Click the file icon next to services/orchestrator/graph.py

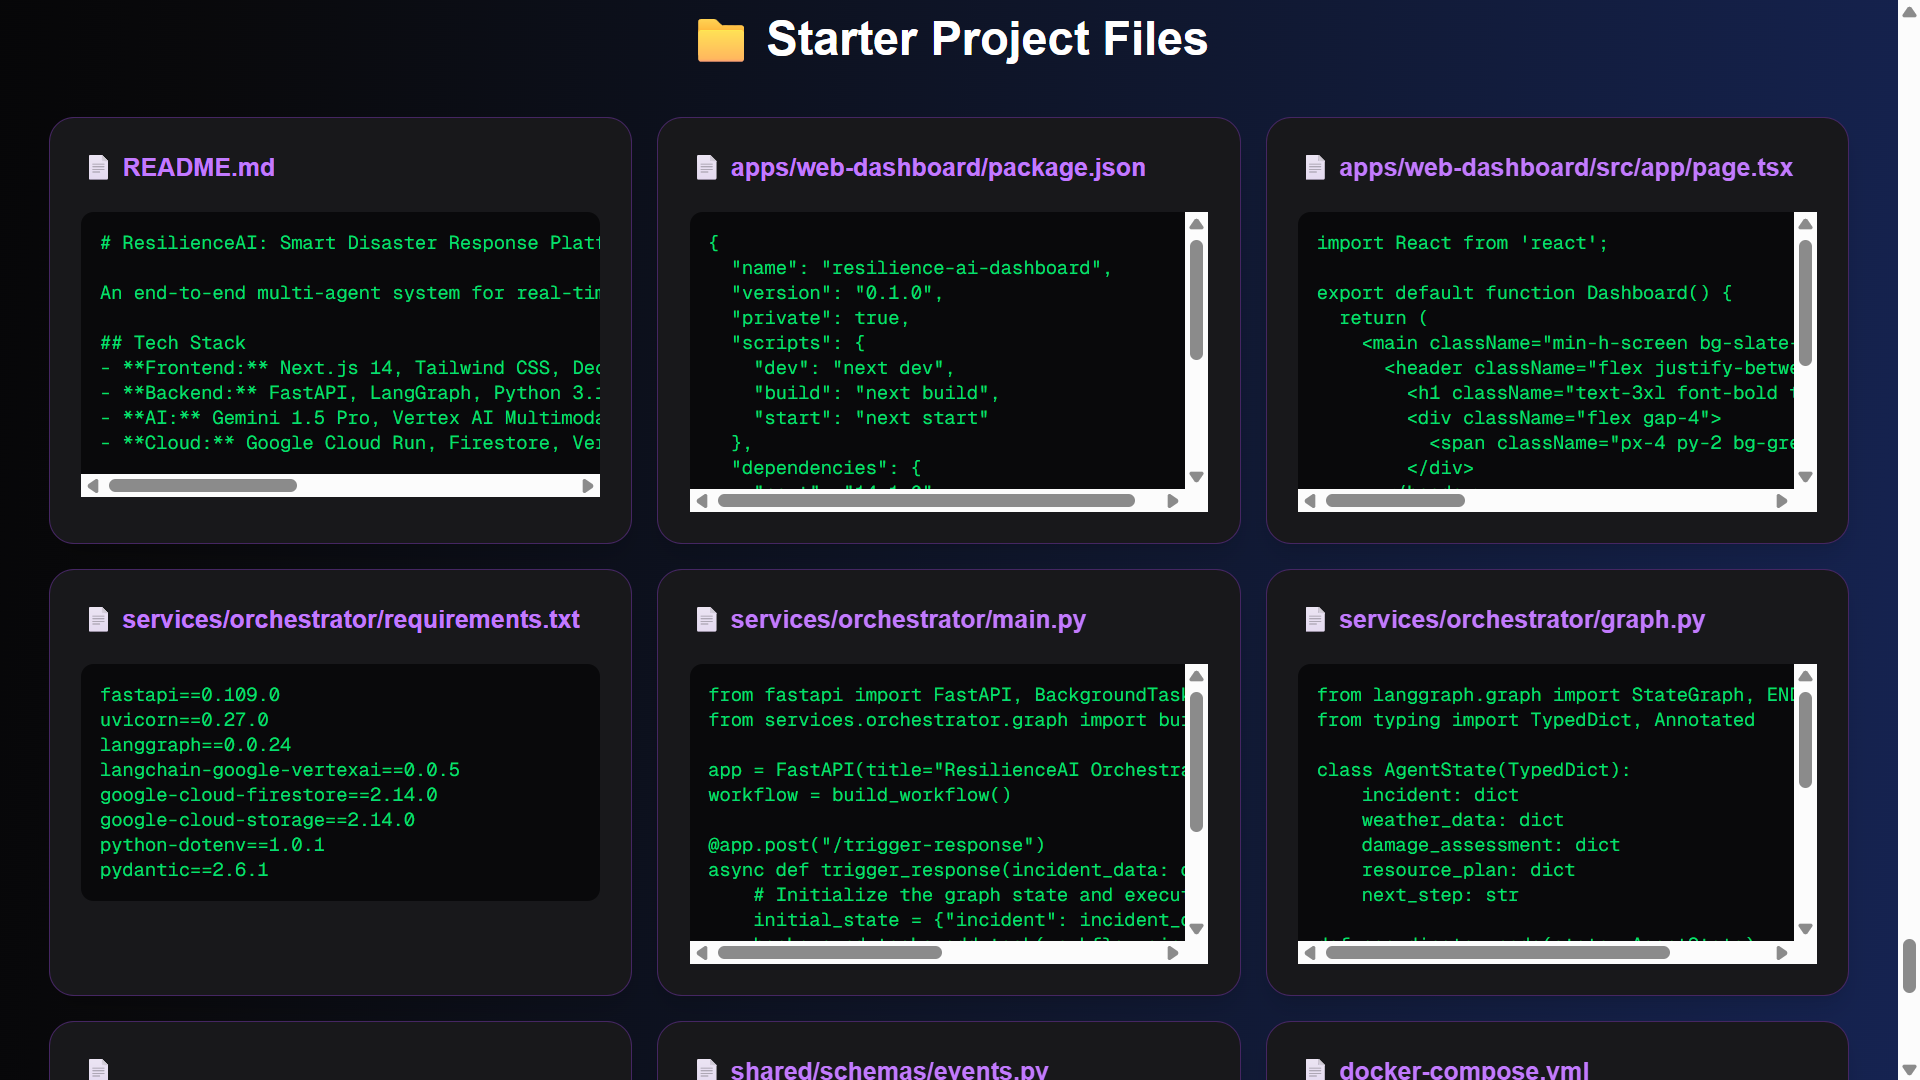click(1315, 619)
